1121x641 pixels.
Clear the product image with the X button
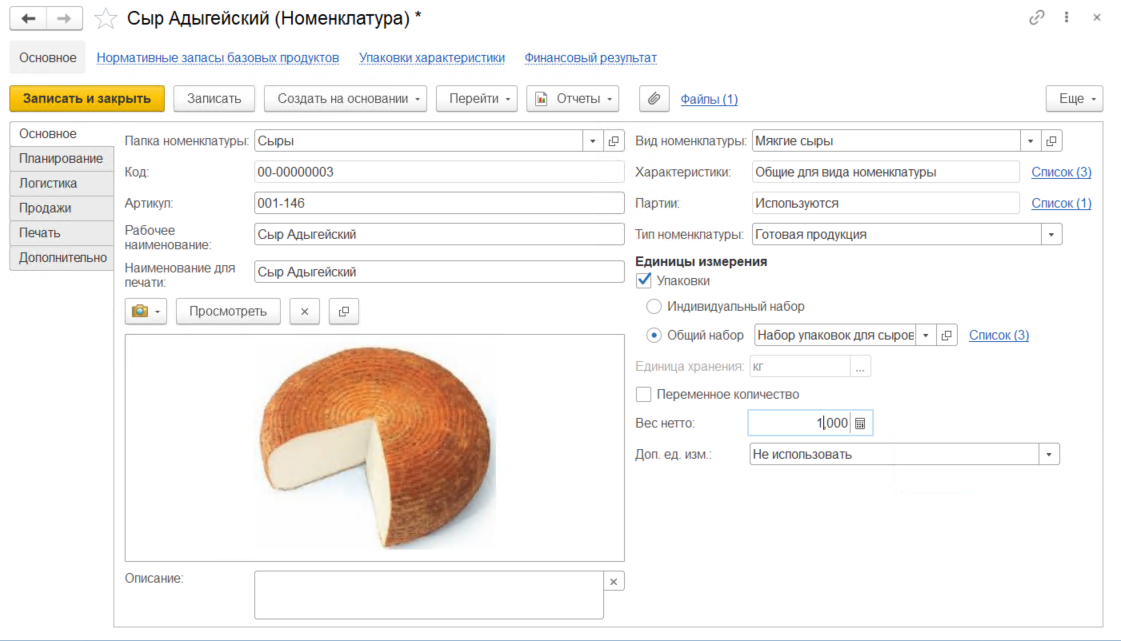point(304,311)
